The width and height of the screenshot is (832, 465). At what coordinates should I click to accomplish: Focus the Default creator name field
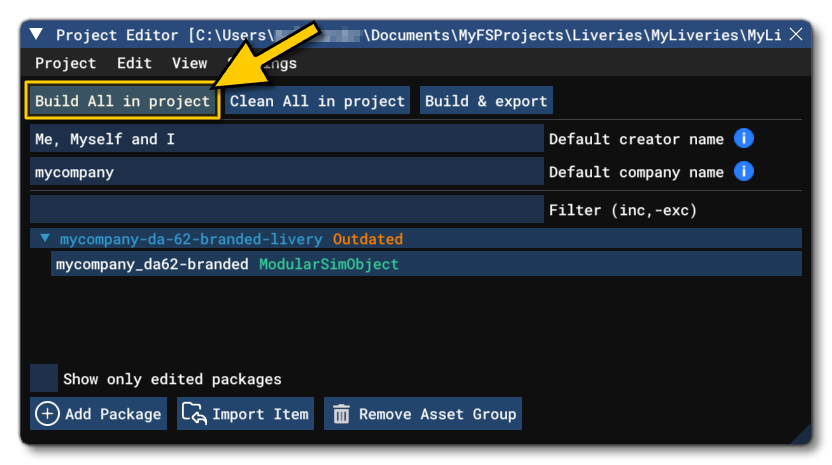click(286, 139)
